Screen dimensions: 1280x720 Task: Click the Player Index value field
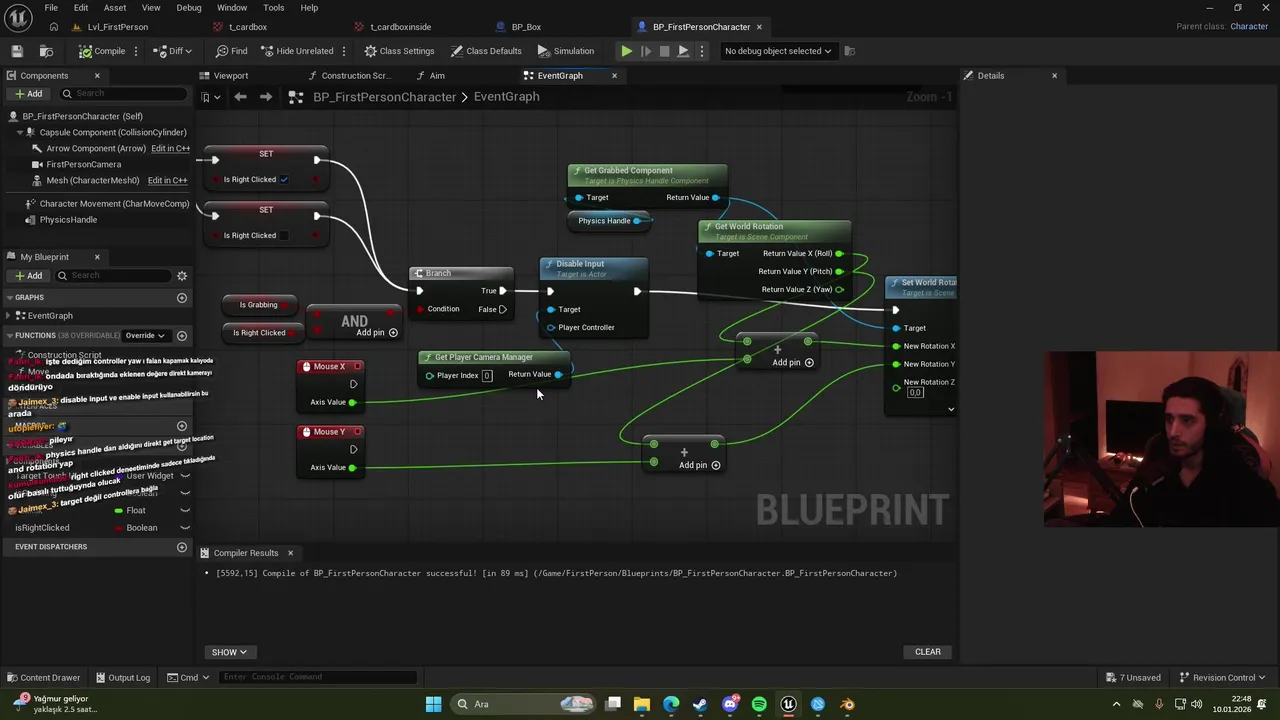(487, 376)
